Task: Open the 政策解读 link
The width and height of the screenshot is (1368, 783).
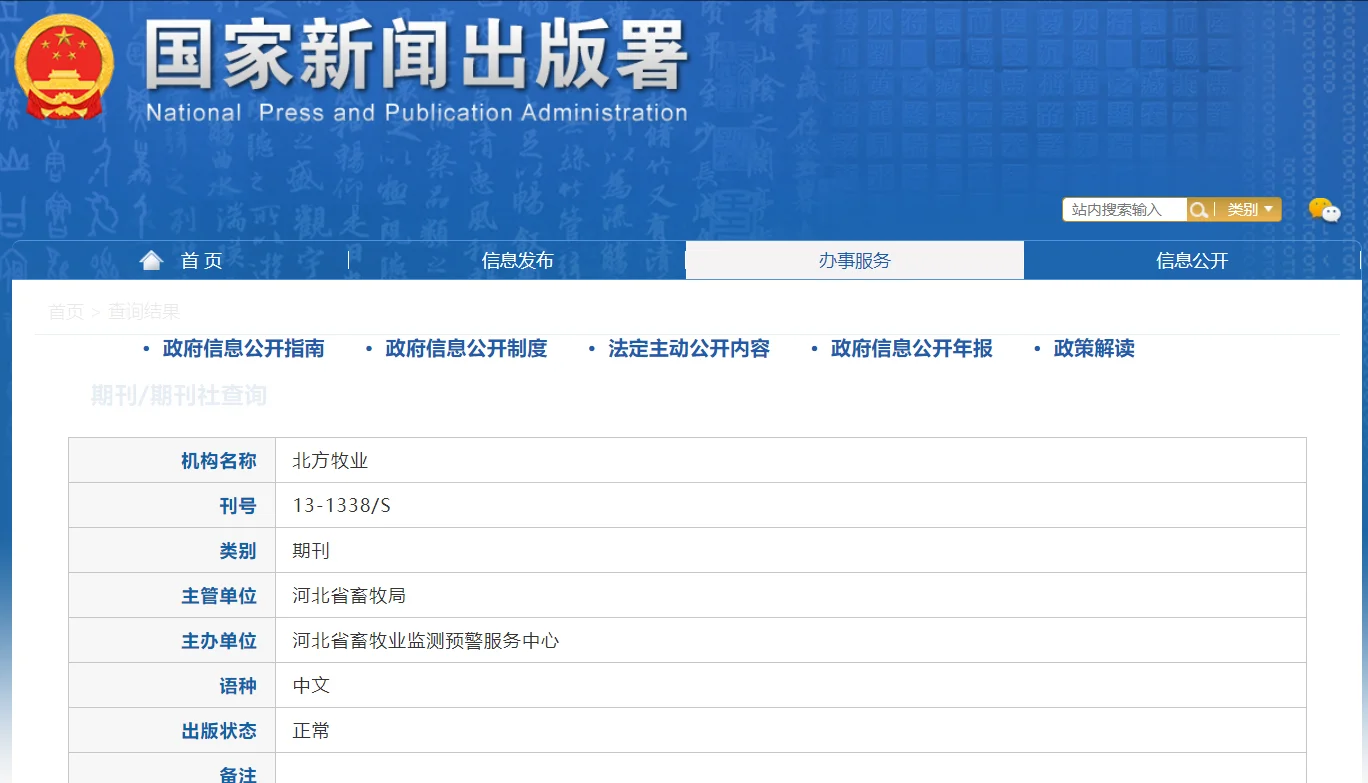Action: coord(1091,349)
